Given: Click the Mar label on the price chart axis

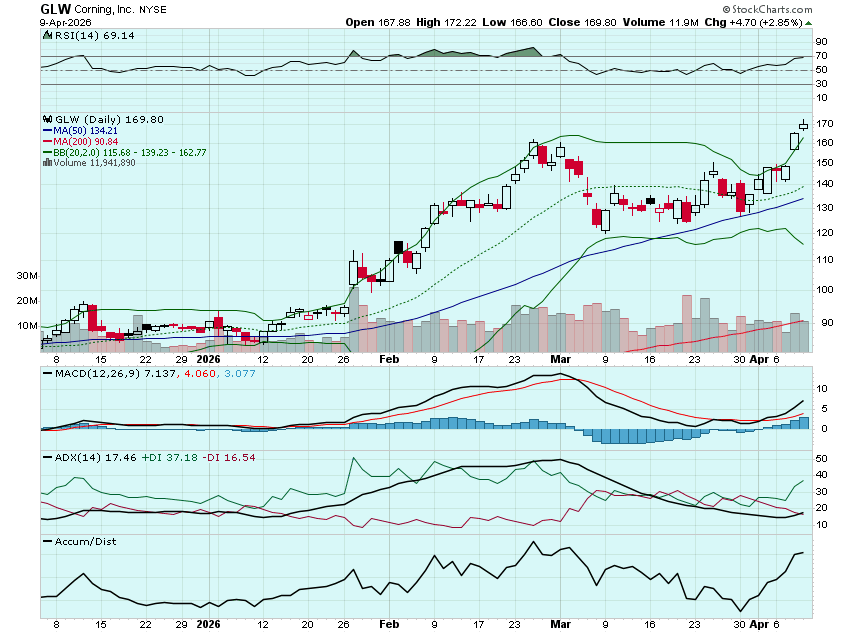Looking at the screenshot, I should click(x=563, y=358).
